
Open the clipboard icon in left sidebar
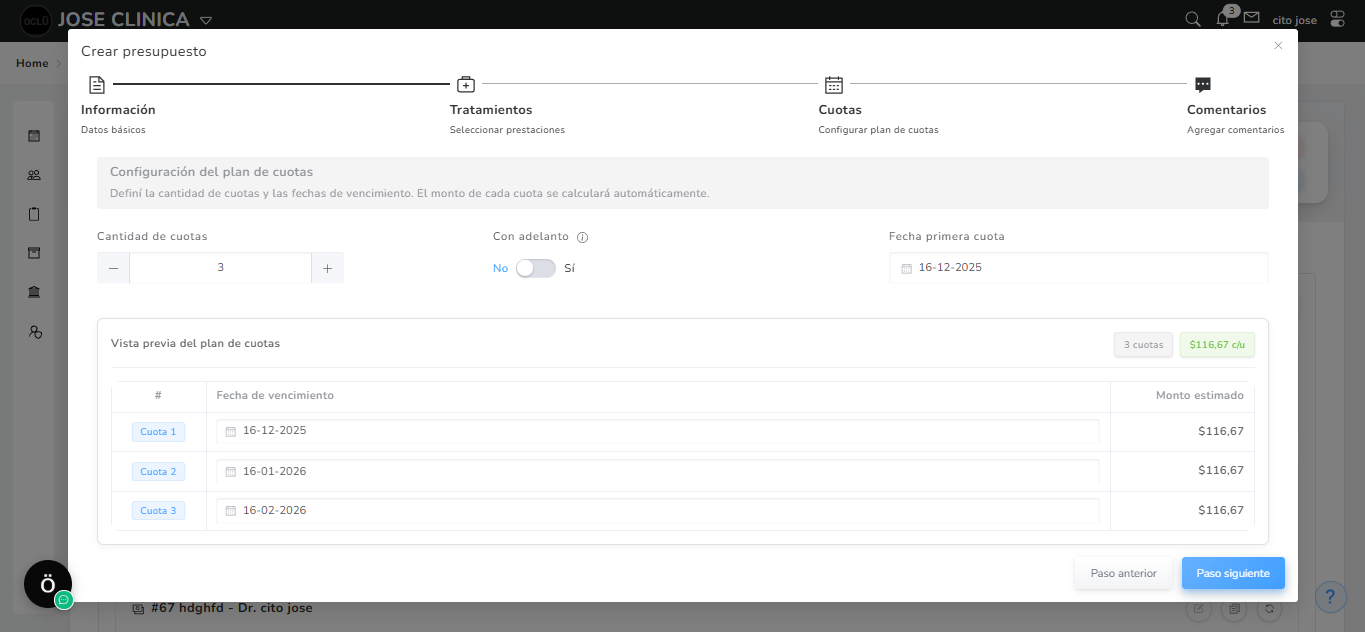(x=34, y=214)
